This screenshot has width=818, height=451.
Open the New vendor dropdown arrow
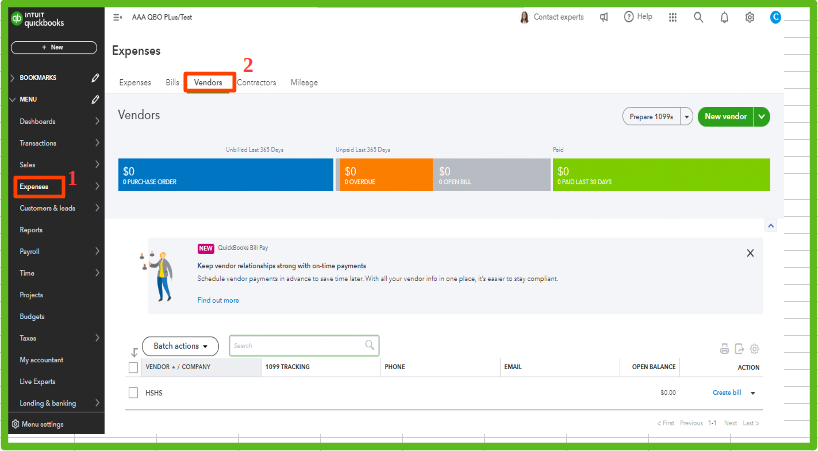pyautogui.click(x=762, y=117)
